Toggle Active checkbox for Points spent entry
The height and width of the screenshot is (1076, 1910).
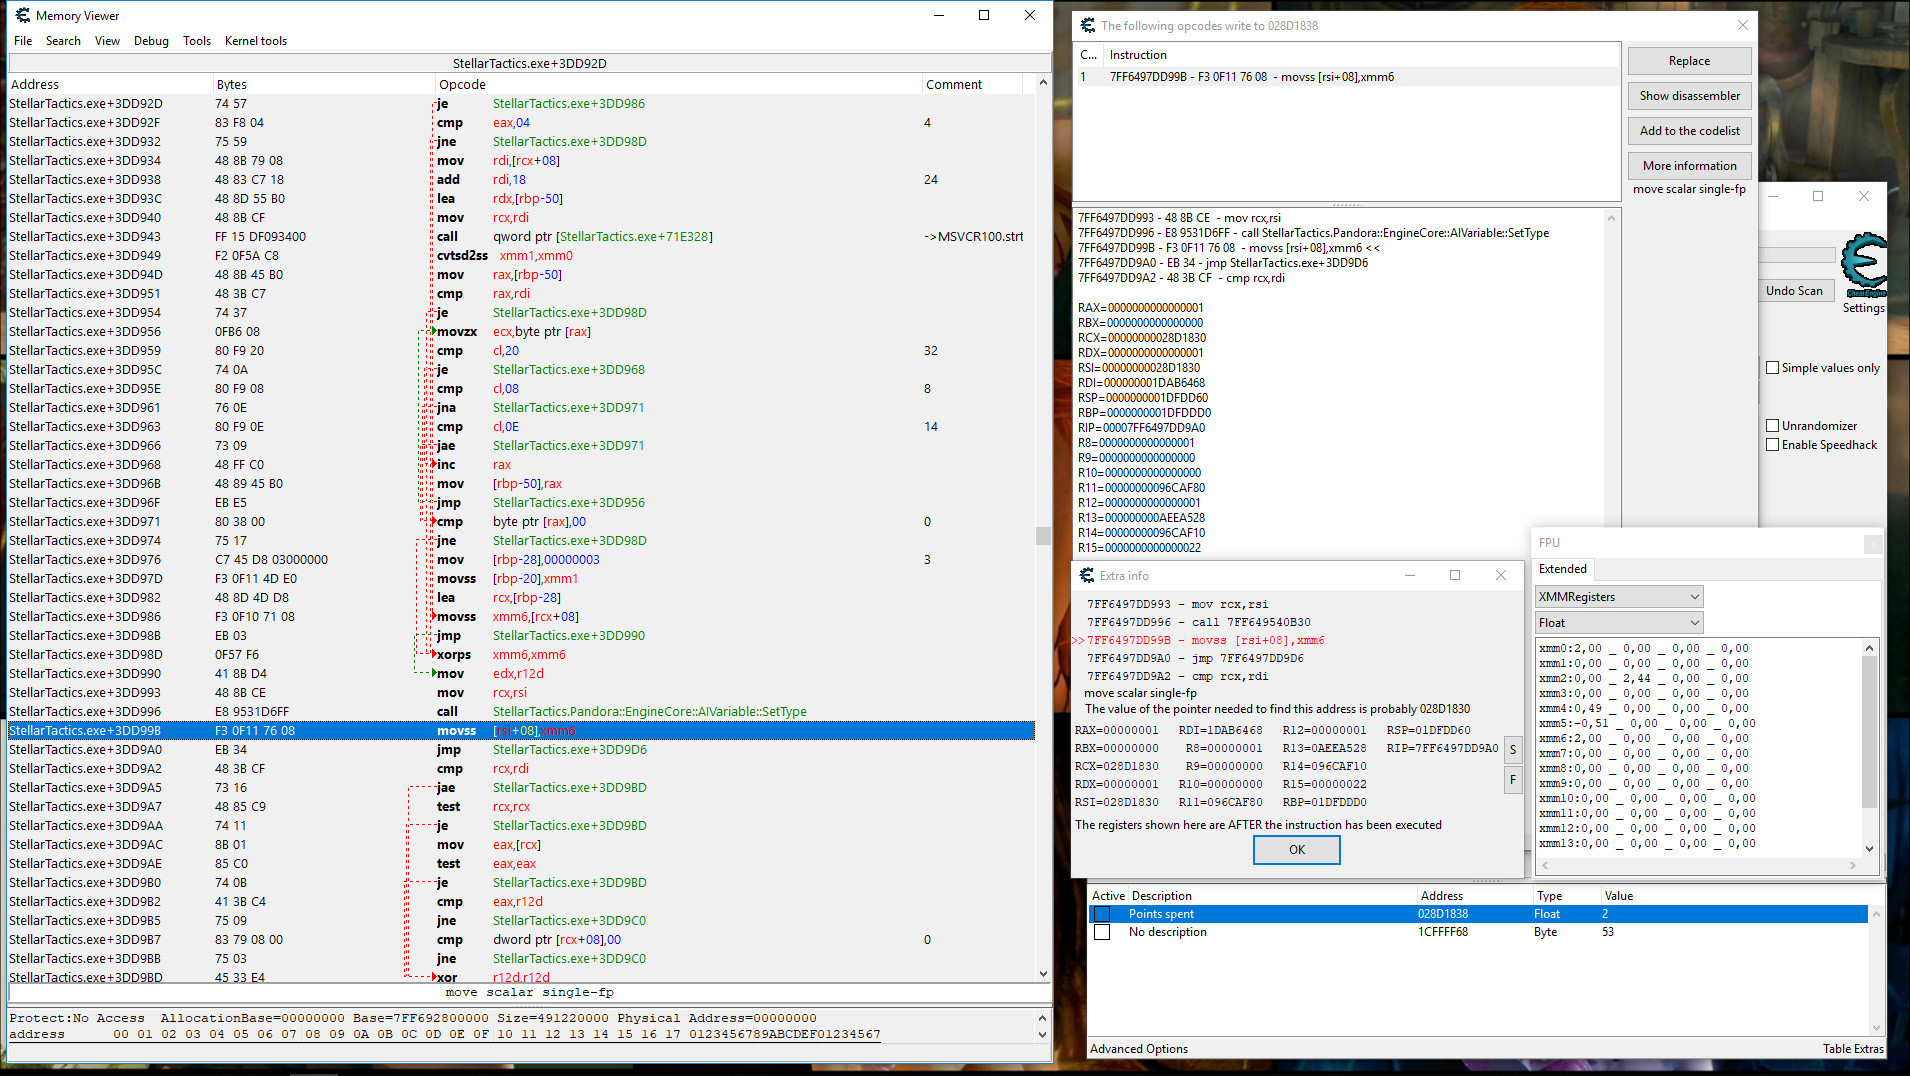pos(1102,914)
